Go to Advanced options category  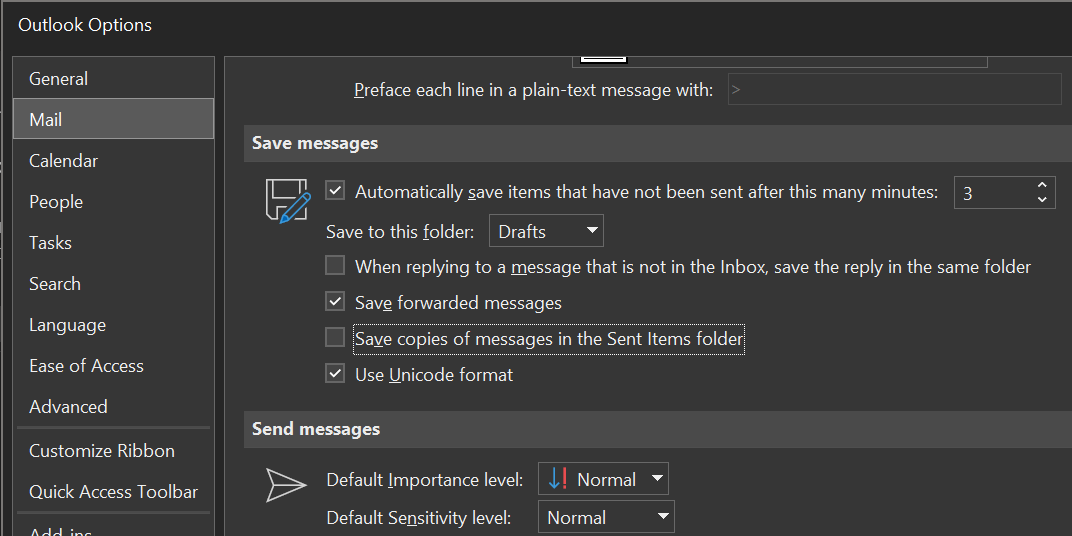[x=68, y=407]
